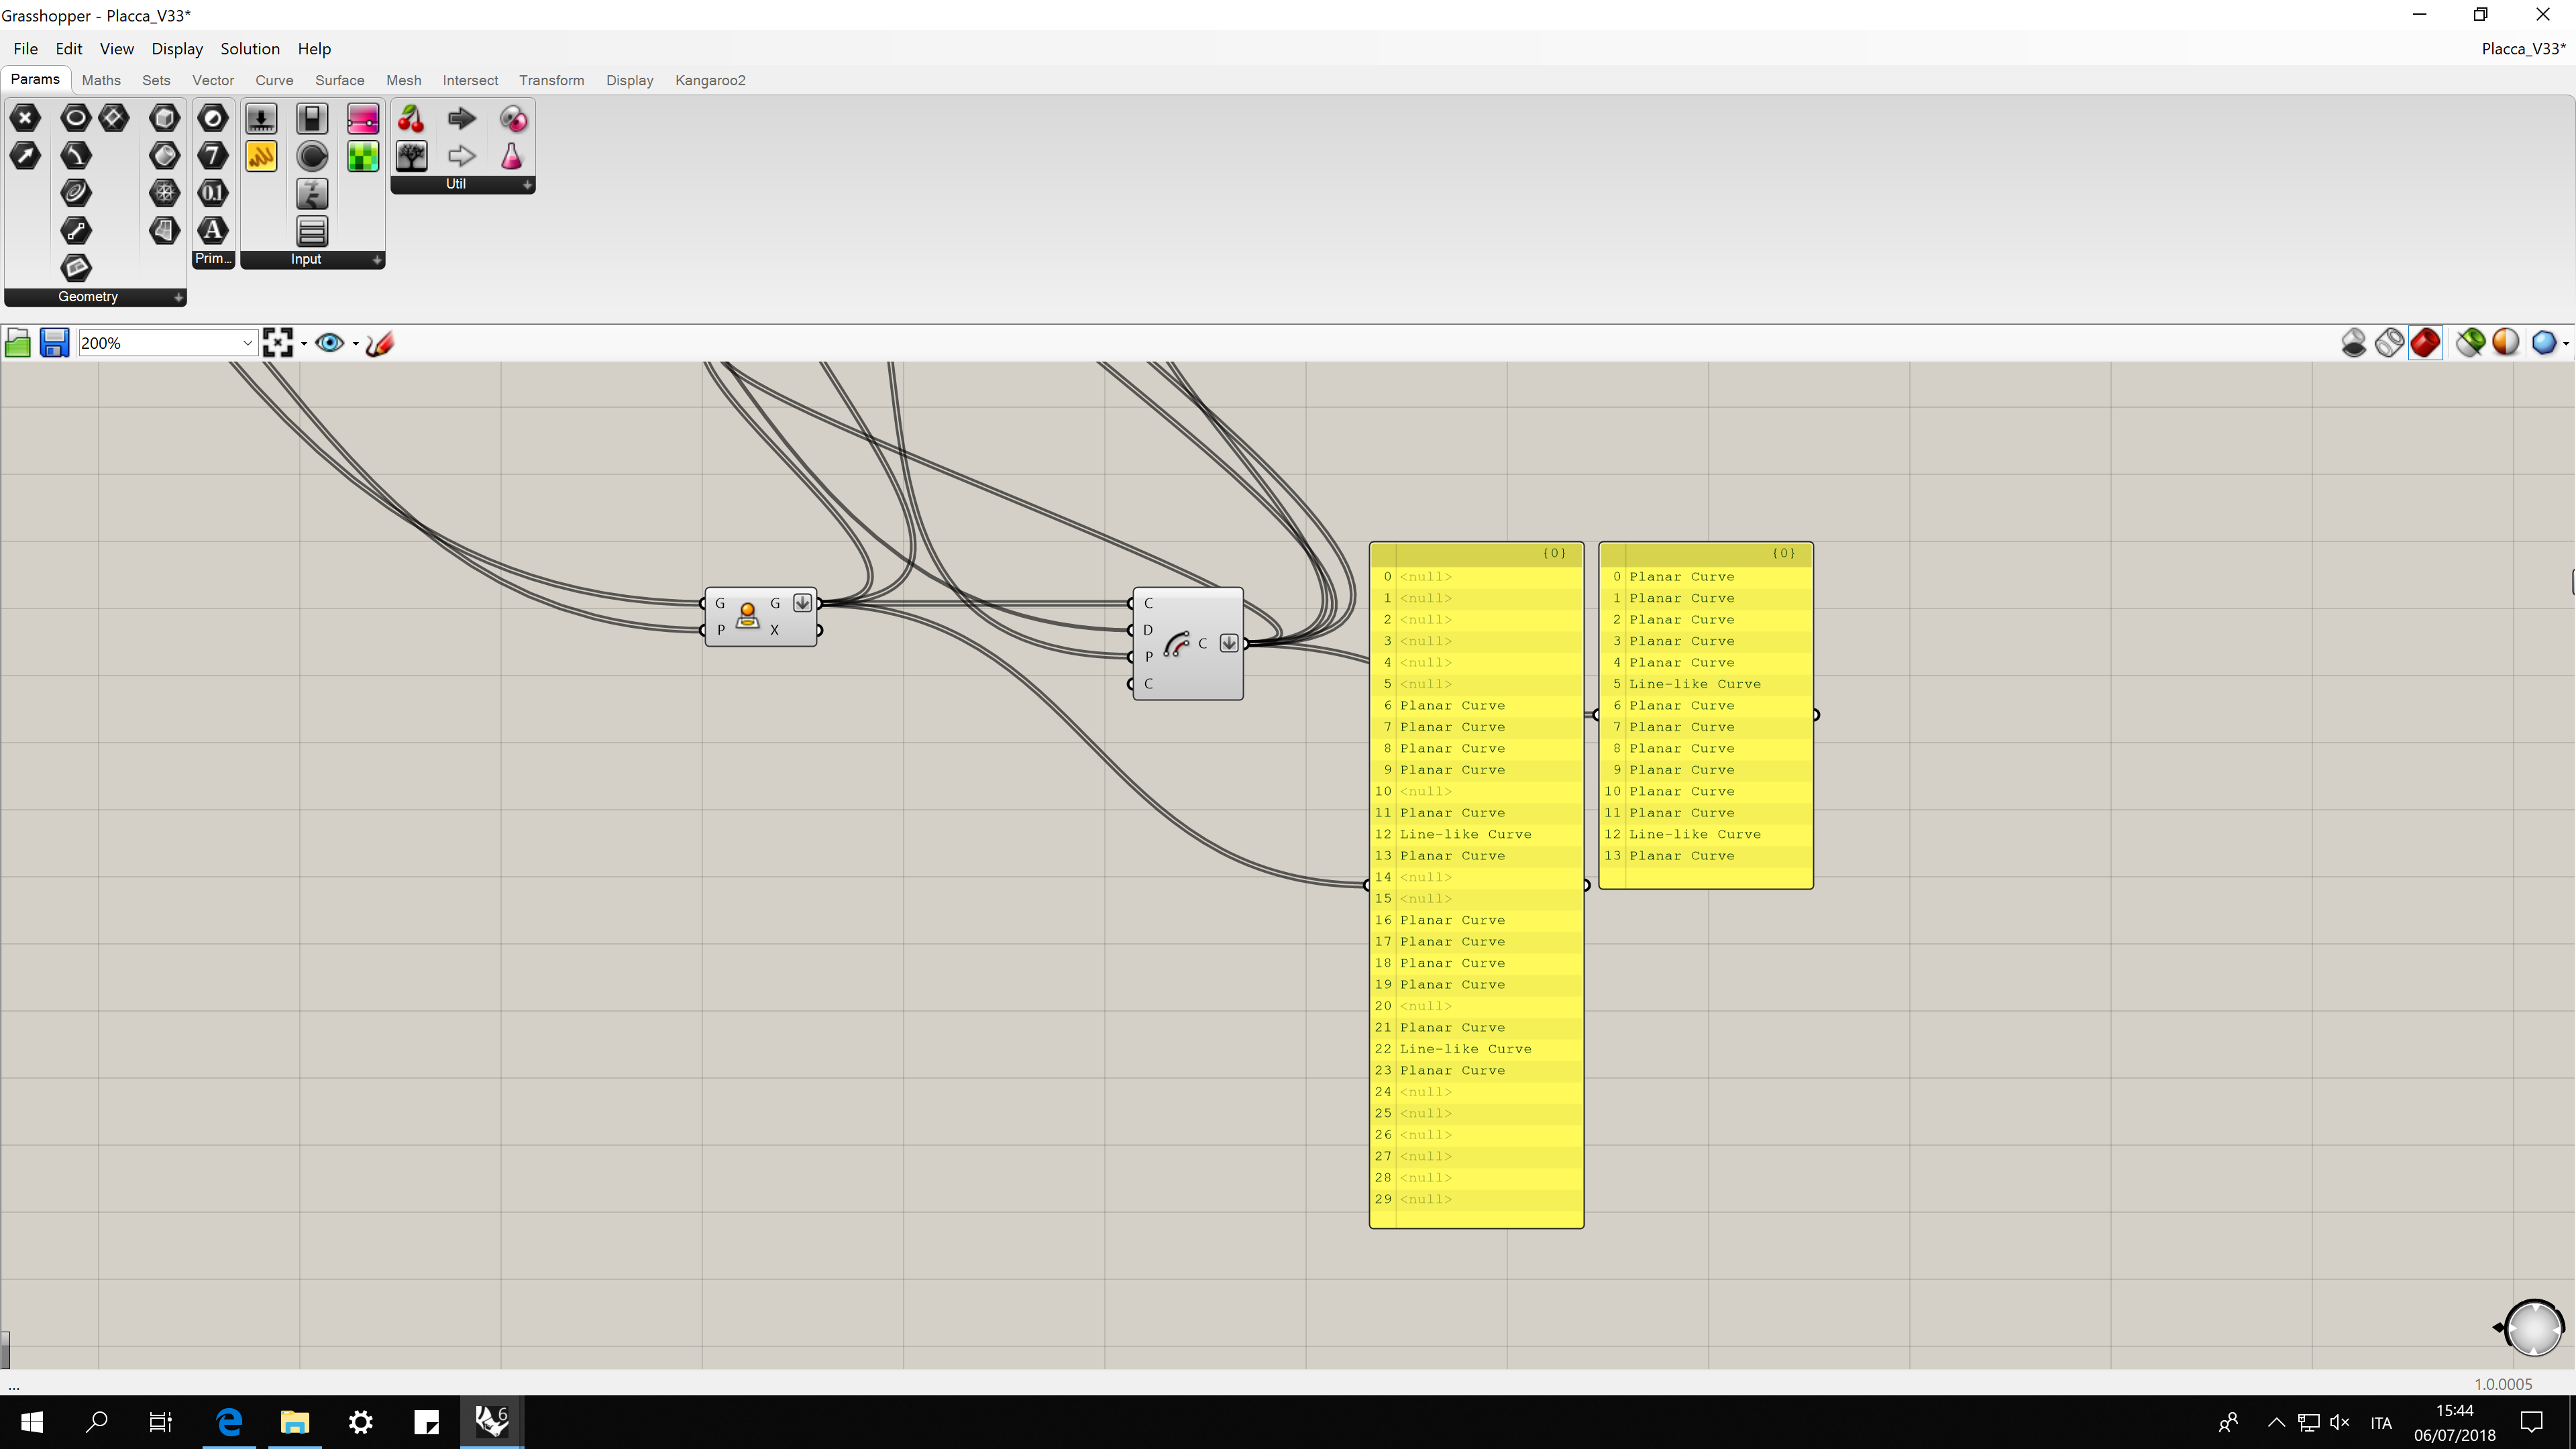Open the Solution menu

coord(250,49)
